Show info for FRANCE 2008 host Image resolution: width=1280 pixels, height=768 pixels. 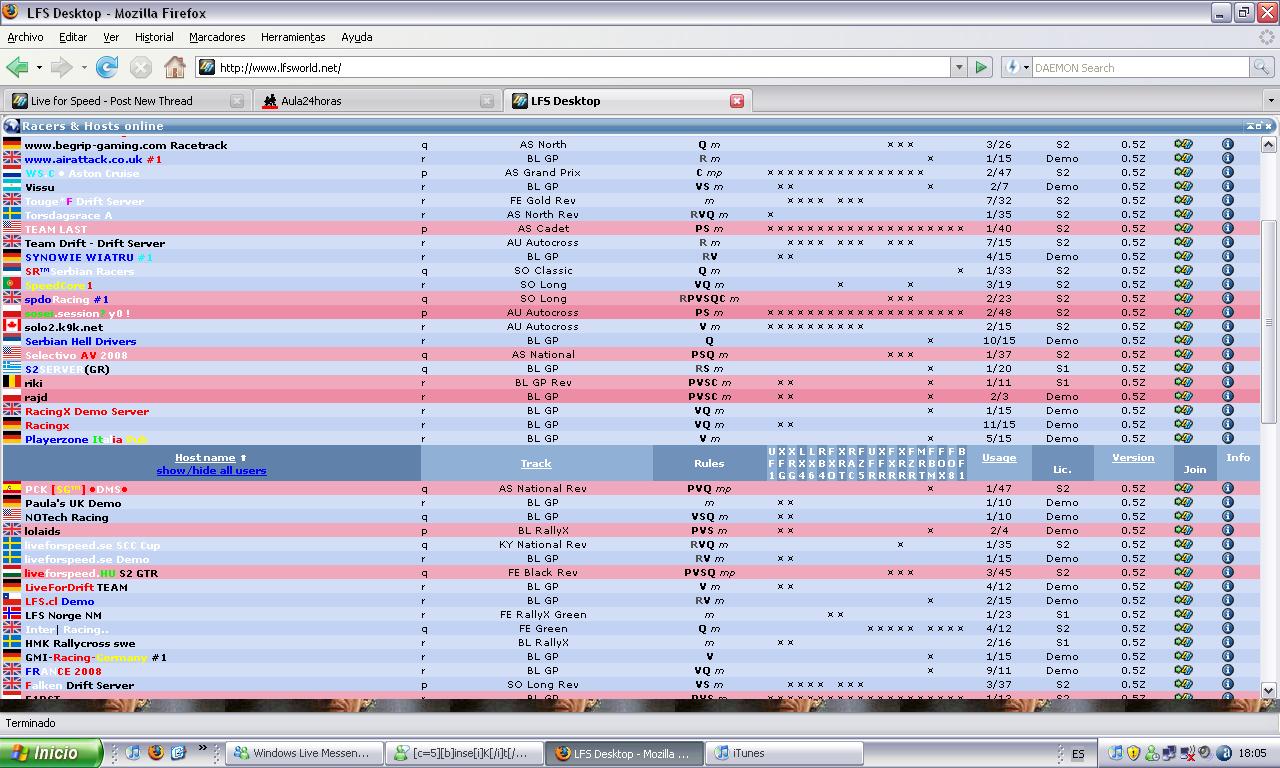tap(1227, 671)
